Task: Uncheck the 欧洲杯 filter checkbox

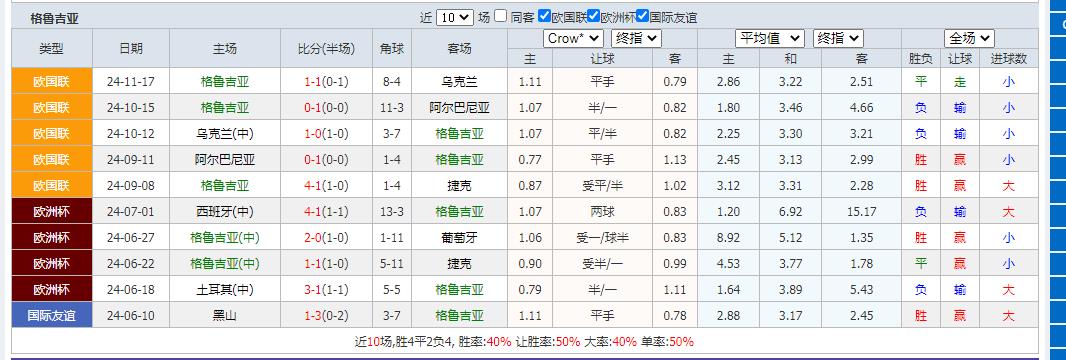Action: coord(594,16)
